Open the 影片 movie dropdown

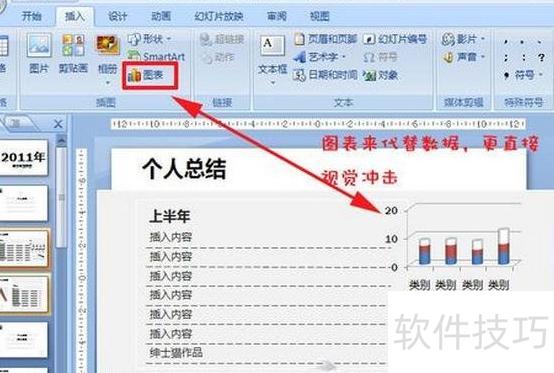[x=463, y=39]
